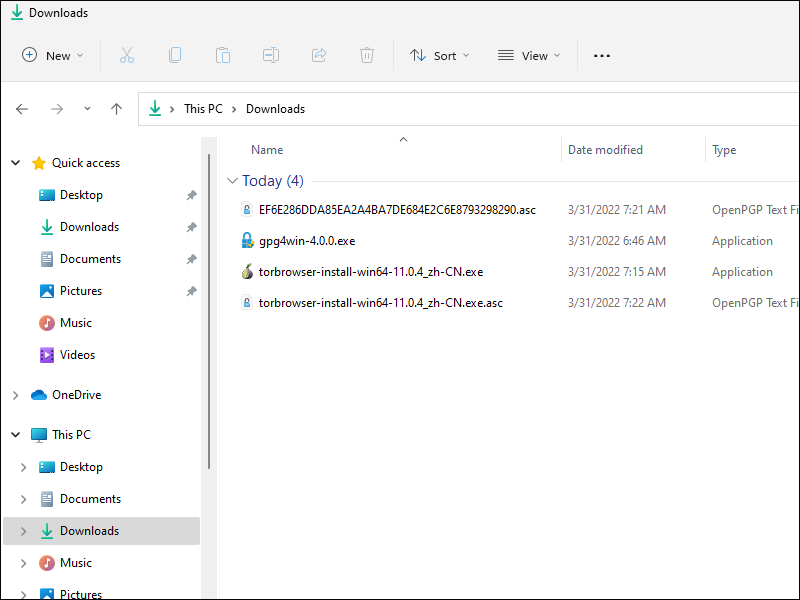Select torbrowser-install-win64-11.0.4_zh-CN.exe.asc file

[x=380, y=302]
